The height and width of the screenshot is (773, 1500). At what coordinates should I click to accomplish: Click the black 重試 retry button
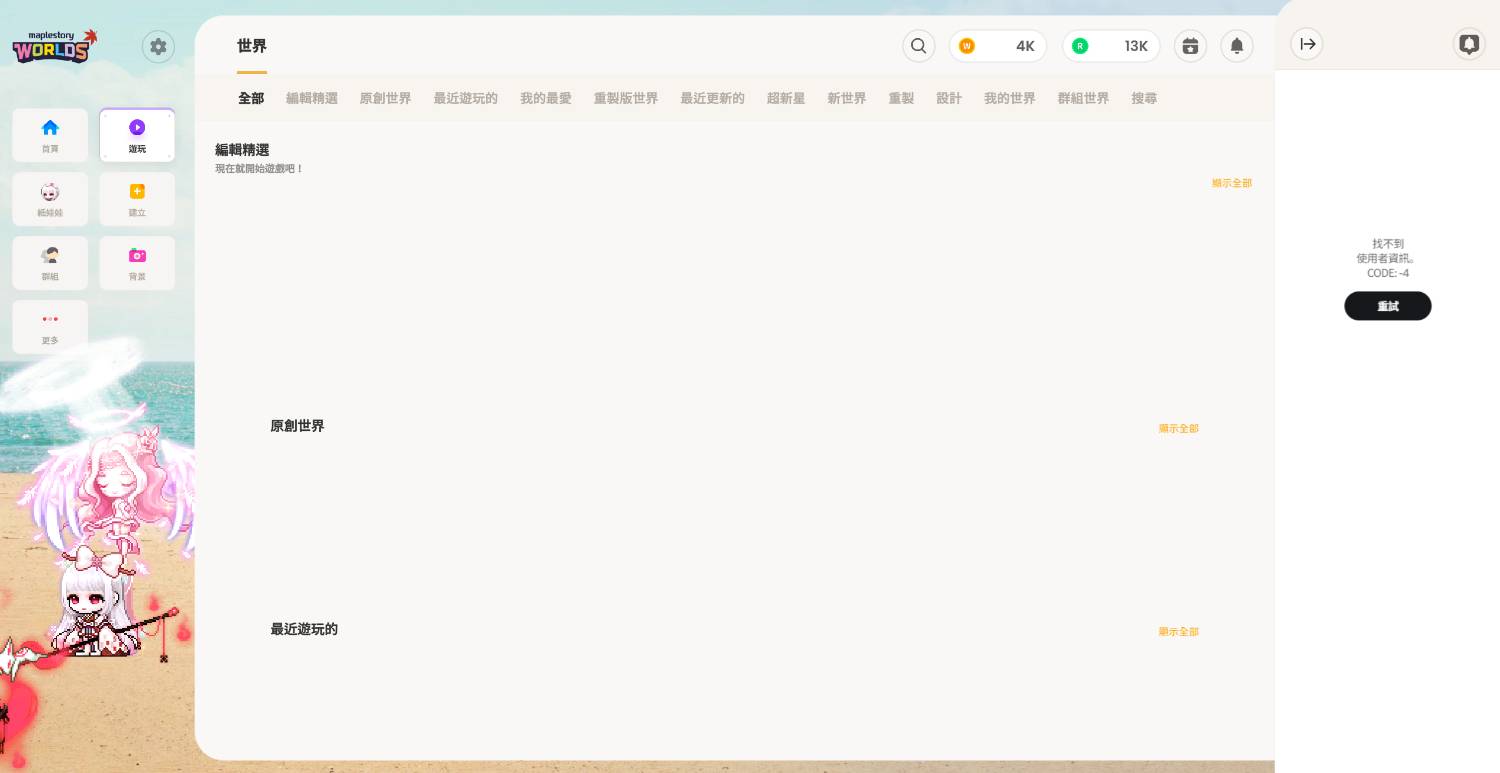[x=1388, y=306]
